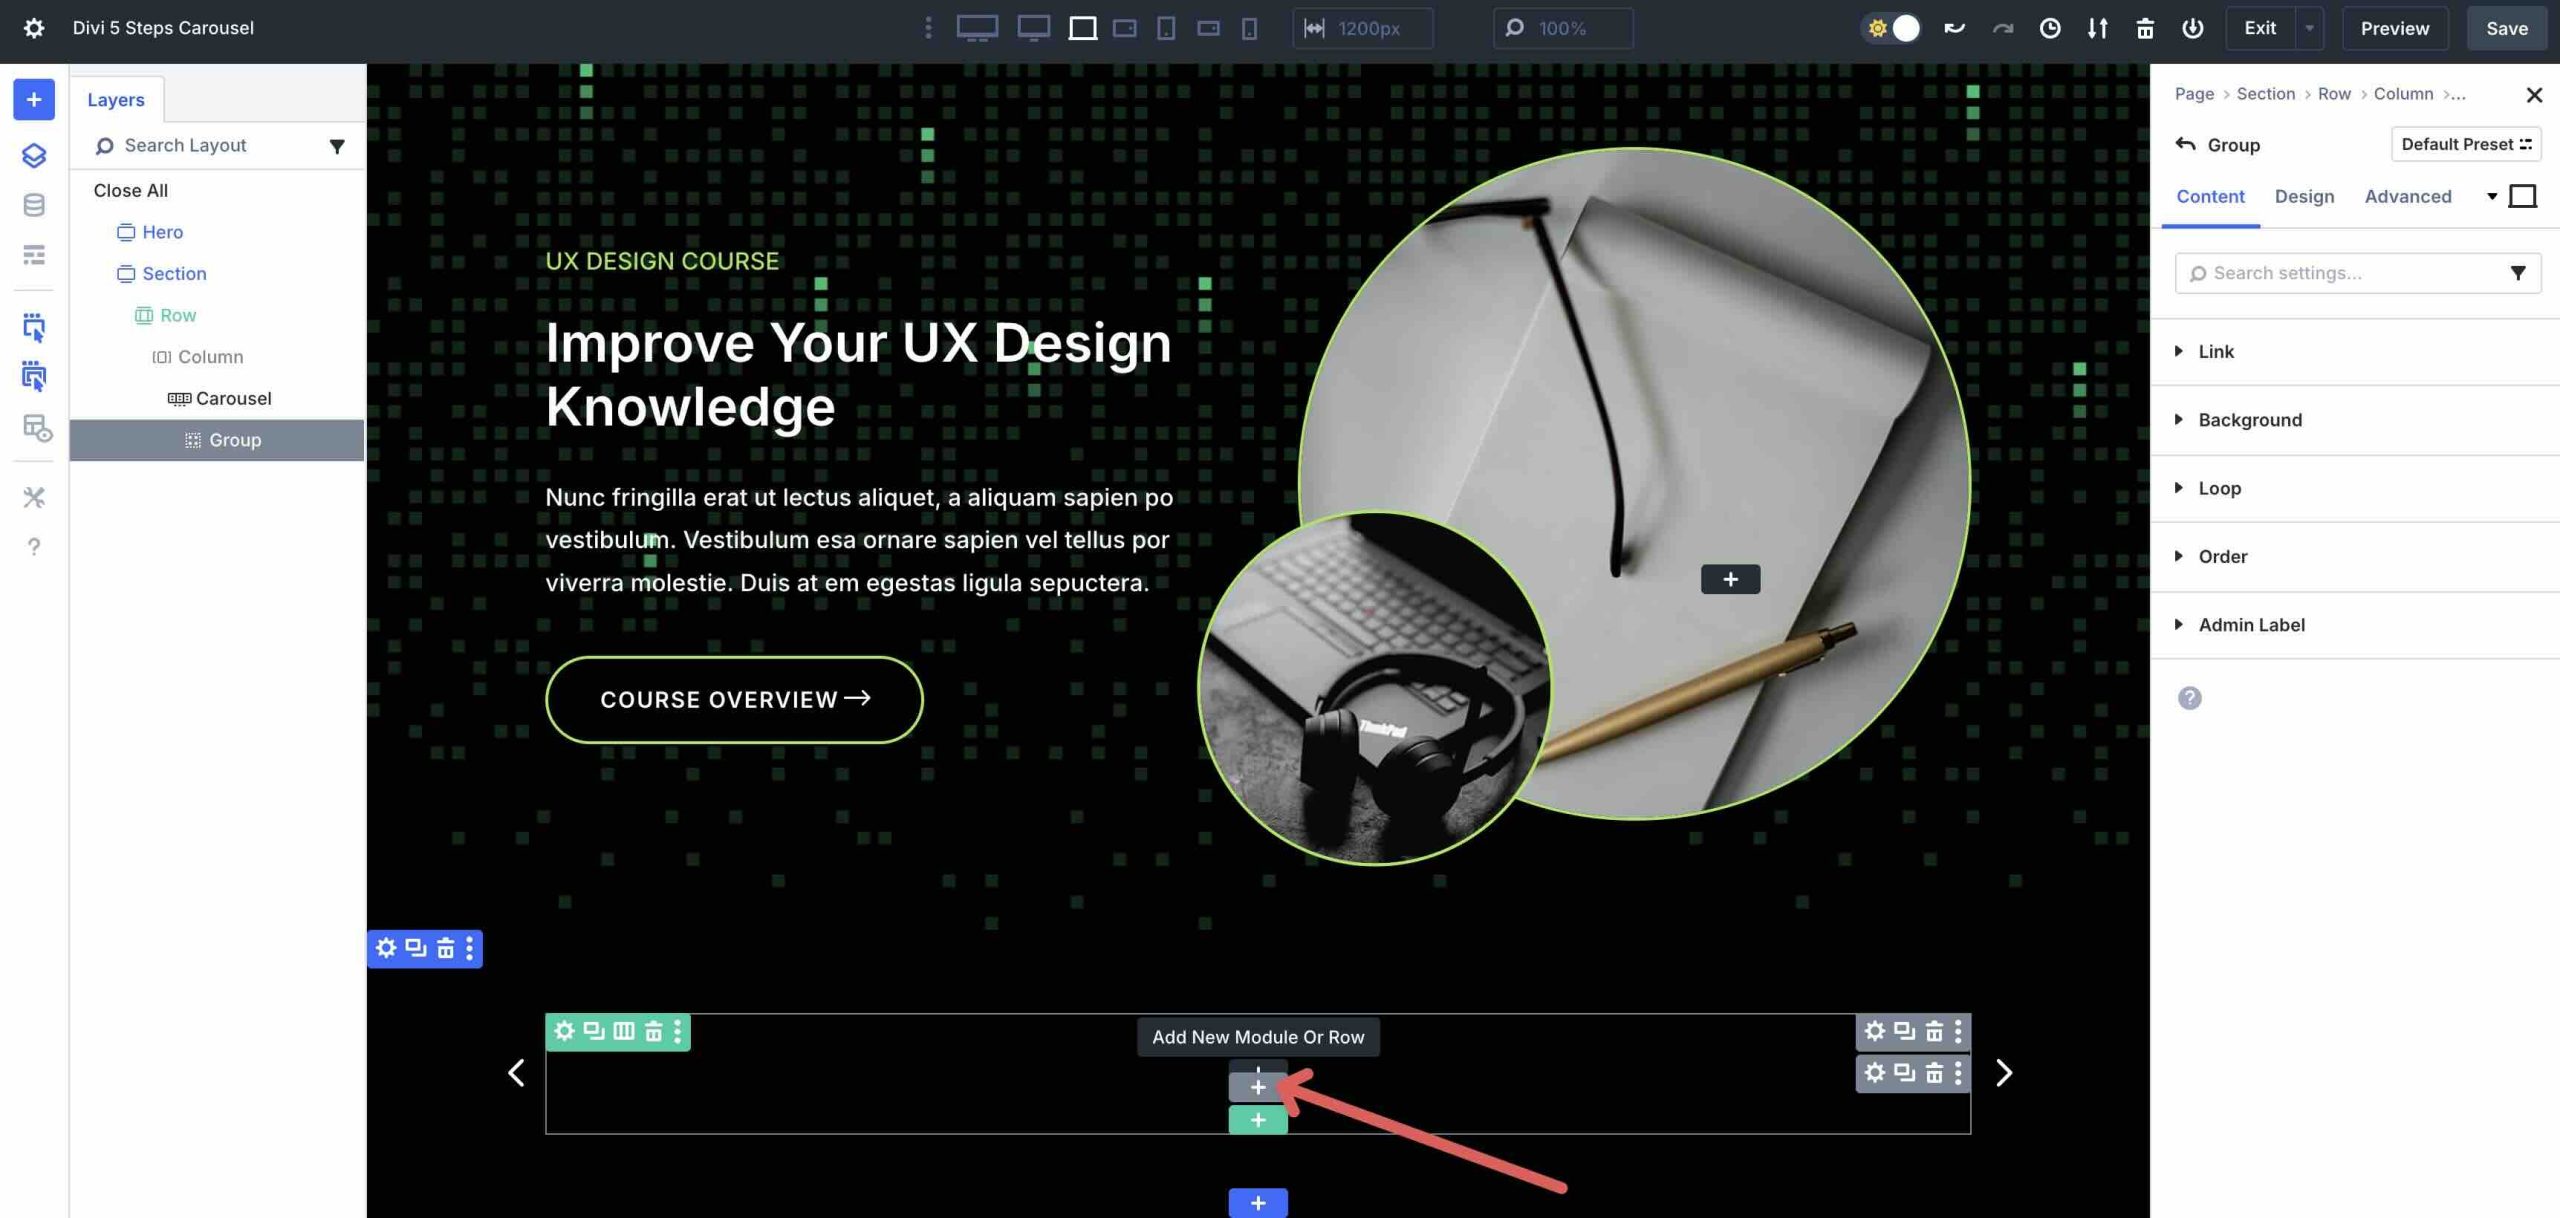Open the trash icon in the top toolbar
The image size is (2560, 1218).
[x=2145, y=28]
